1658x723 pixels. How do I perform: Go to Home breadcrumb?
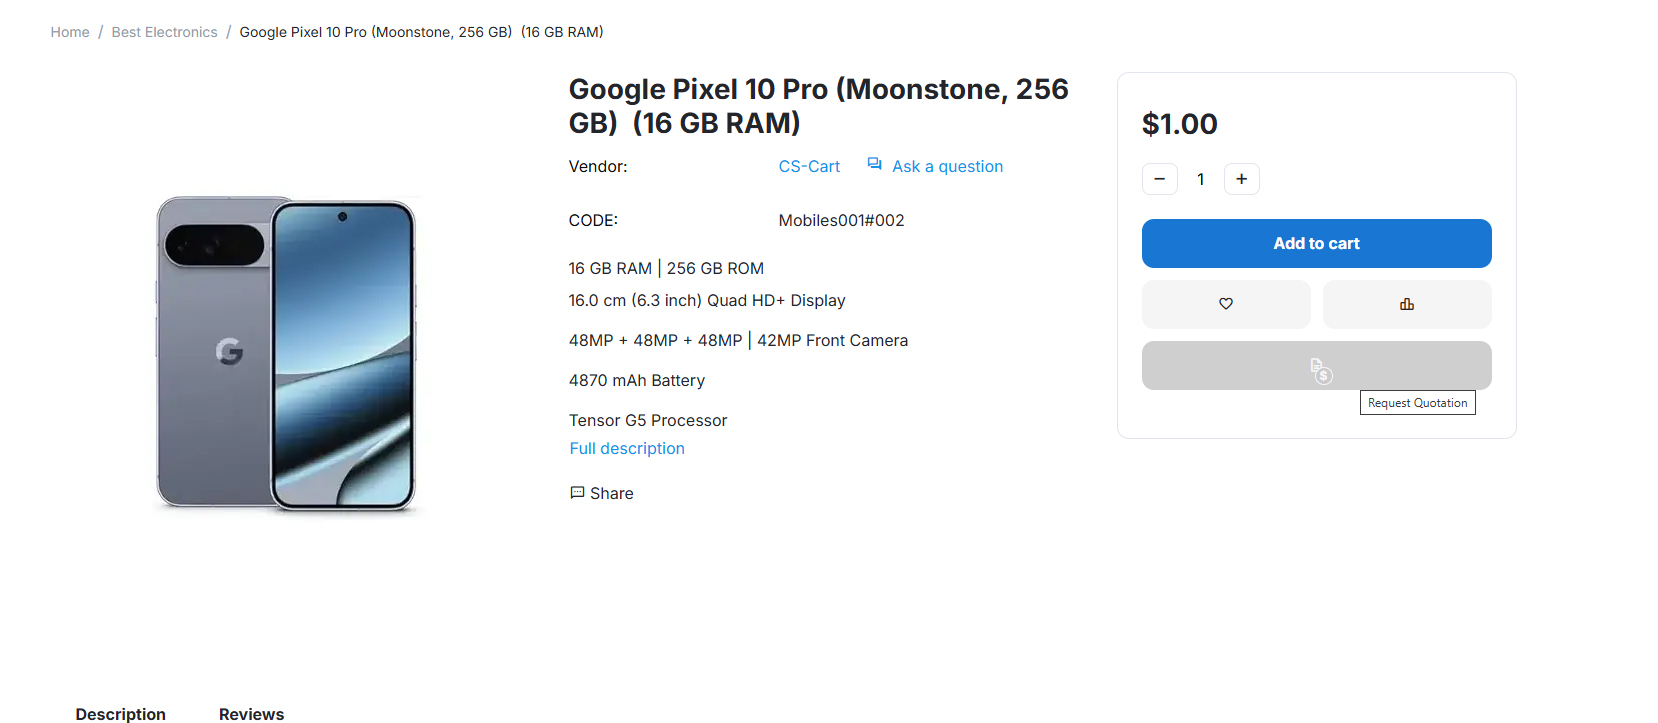pyautogui.click(x=70, y=32)
